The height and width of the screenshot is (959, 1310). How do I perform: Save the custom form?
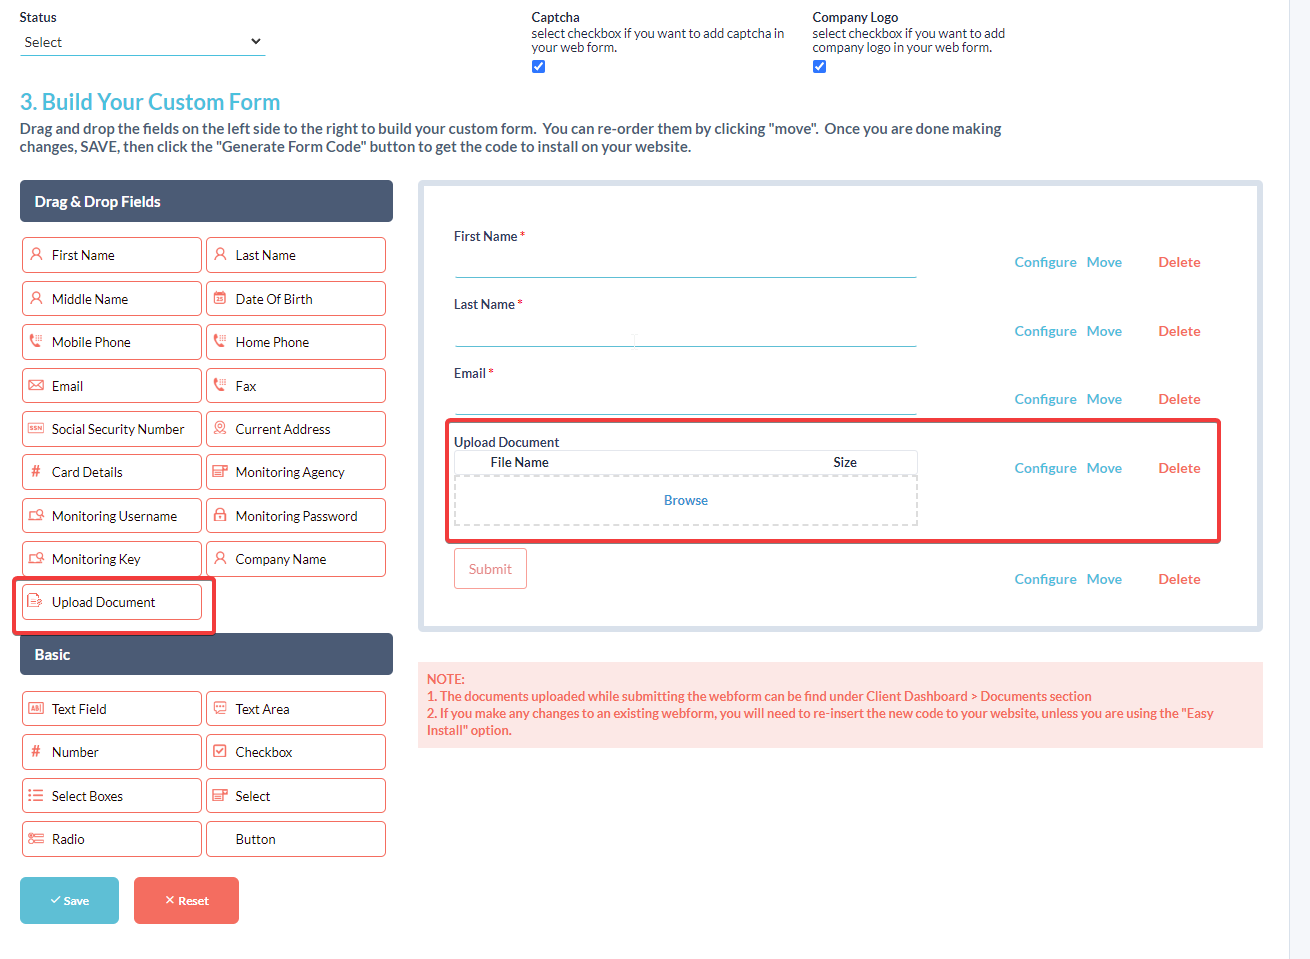(69, 900)
